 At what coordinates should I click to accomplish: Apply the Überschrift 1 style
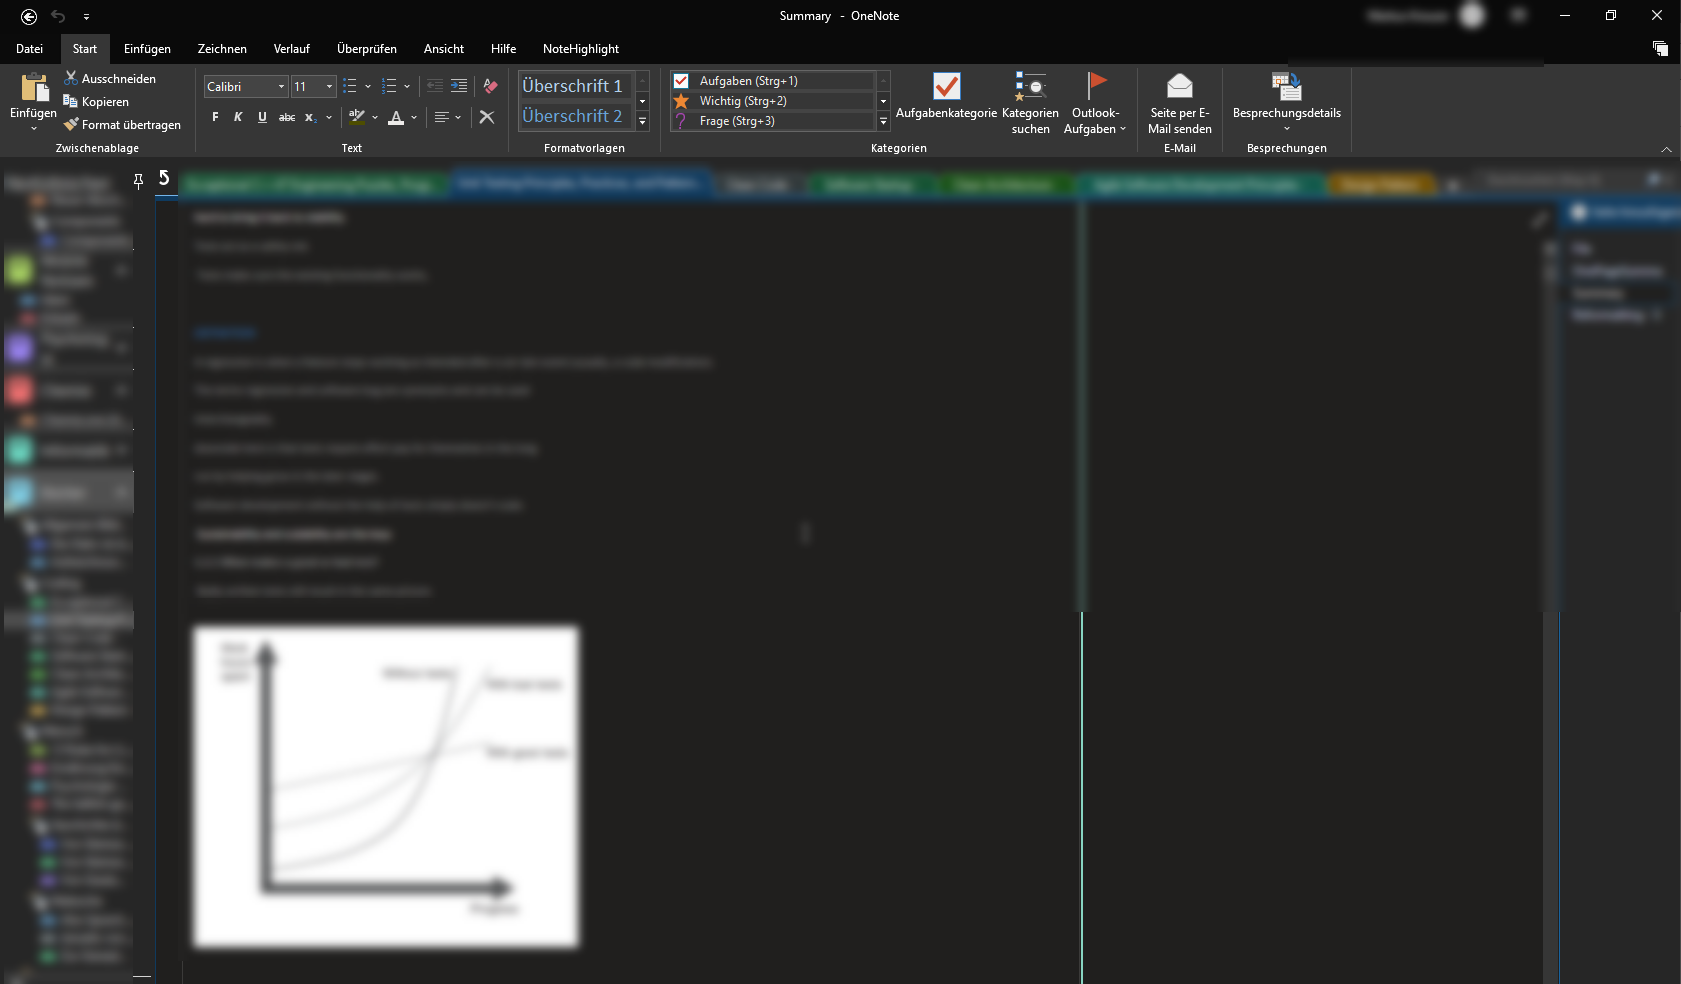(x=575, y=86)
